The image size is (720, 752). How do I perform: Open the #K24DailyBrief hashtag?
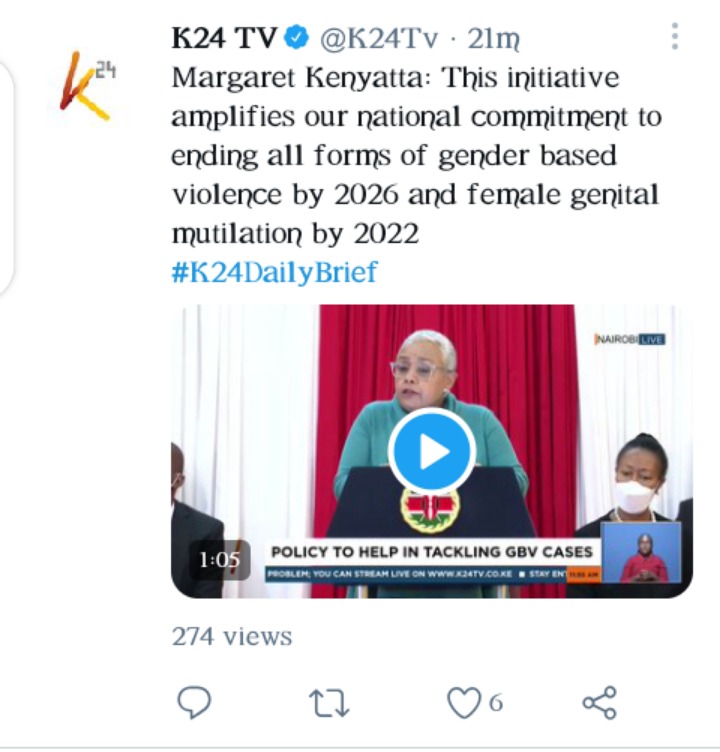click(x=274, y=272)
